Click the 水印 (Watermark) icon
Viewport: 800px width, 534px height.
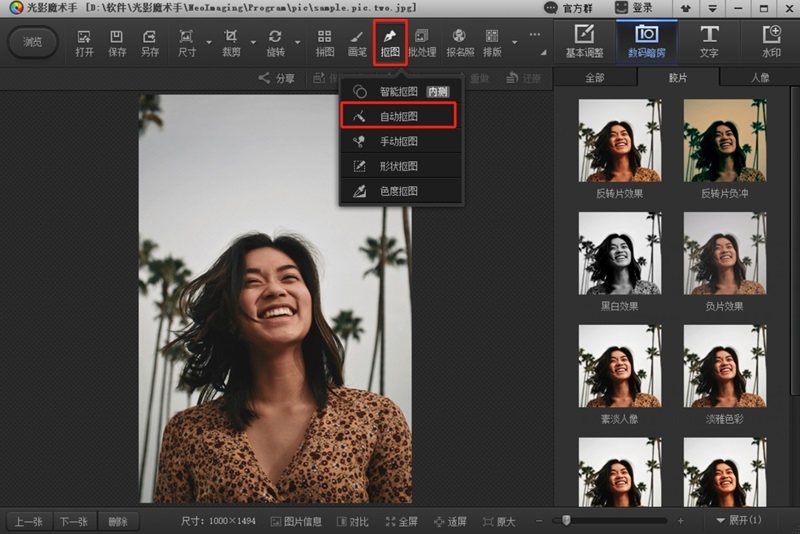[771, 41]
